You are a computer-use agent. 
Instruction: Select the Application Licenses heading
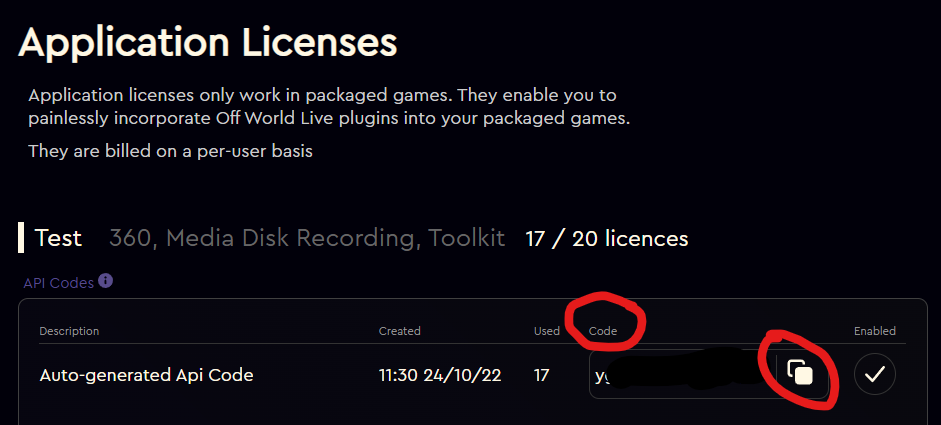208,43
